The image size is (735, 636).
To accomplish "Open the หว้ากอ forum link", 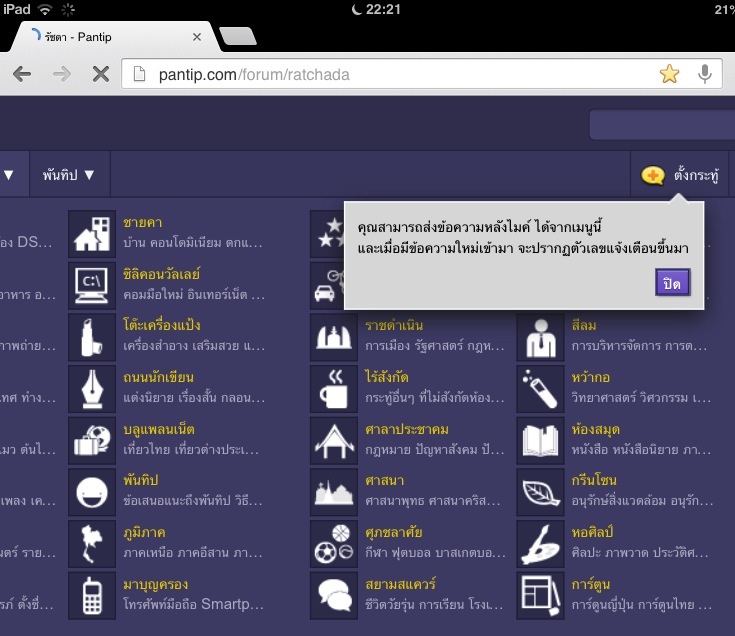I will click(591, 377).
